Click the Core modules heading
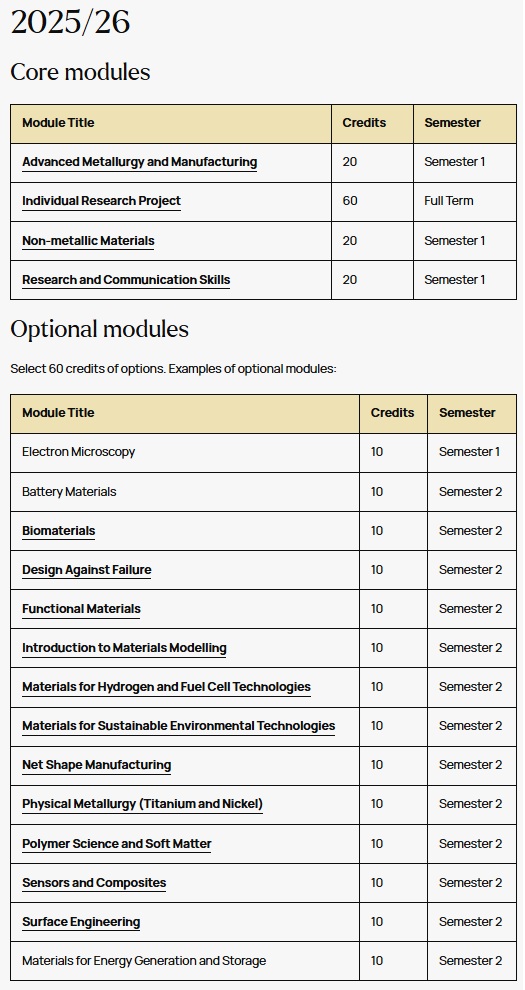 click(81, 72)
